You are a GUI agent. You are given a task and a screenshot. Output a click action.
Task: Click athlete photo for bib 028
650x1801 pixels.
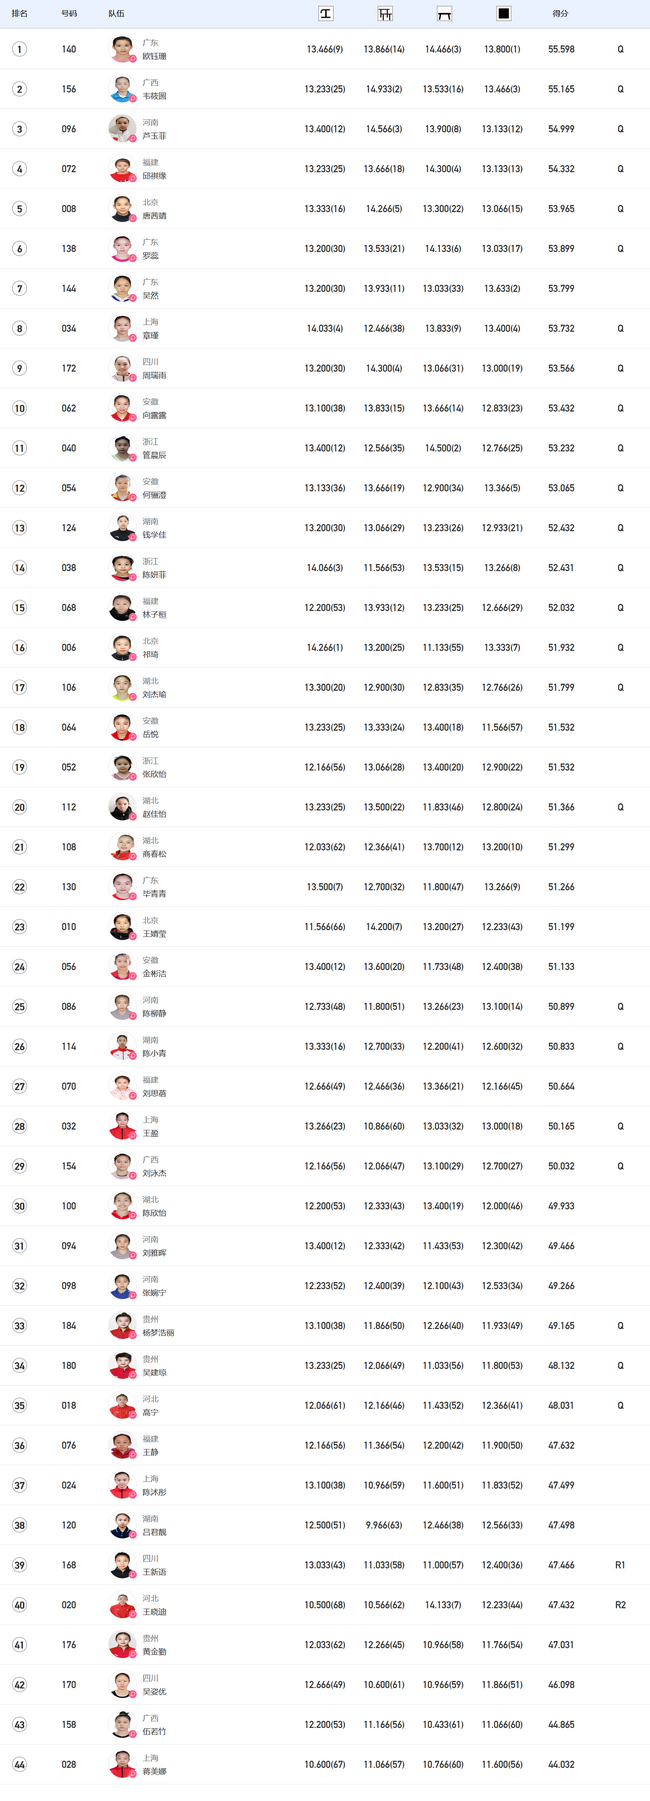[x=122, y=1764]
